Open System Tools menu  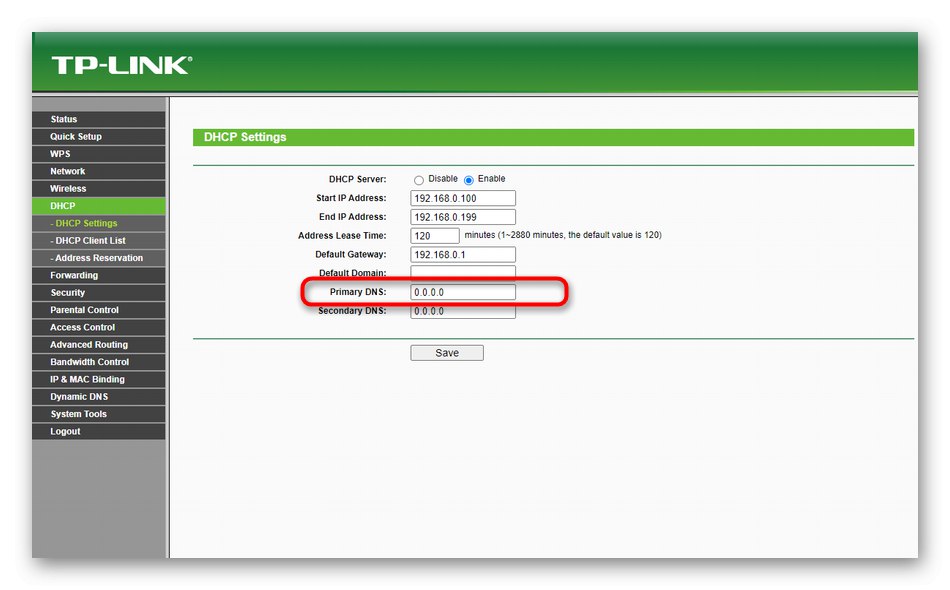click(x=99, y=414)
